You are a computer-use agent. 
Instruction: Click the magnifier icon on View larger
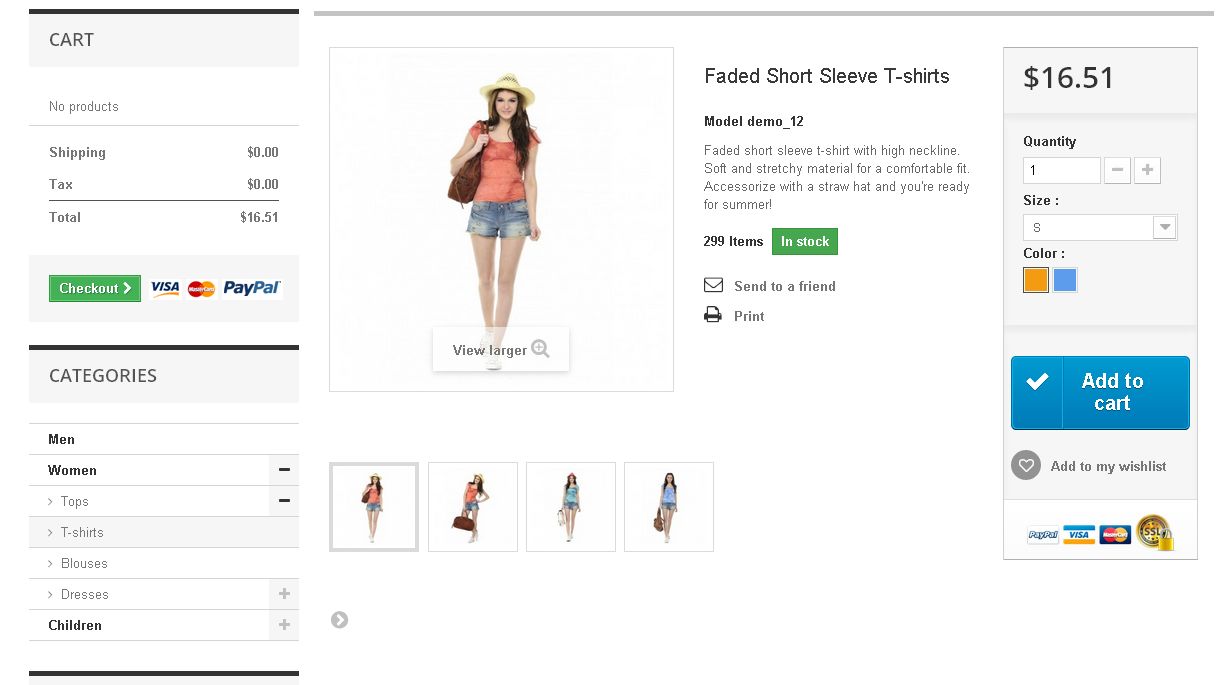pyautogui.click(x=541, y=349)
